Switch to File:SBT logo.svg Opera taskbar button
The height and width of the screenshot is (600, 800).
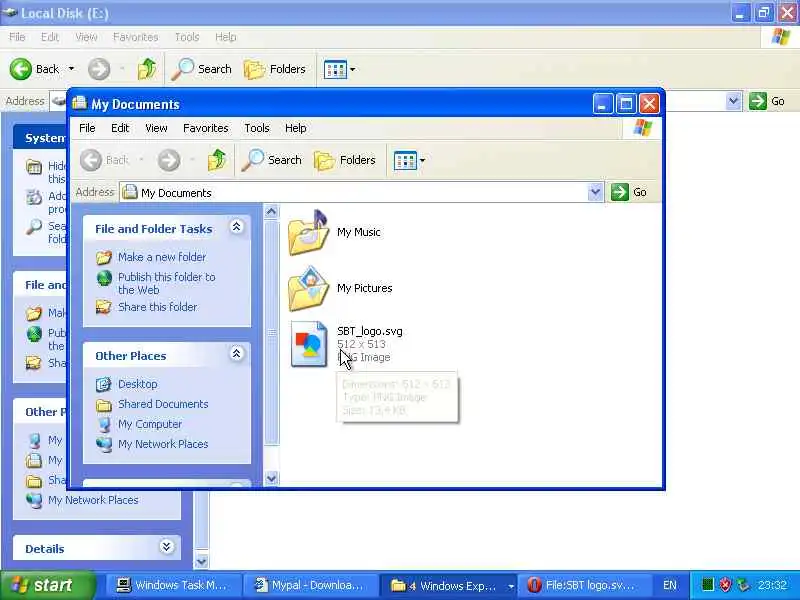(x=585, y=585)
